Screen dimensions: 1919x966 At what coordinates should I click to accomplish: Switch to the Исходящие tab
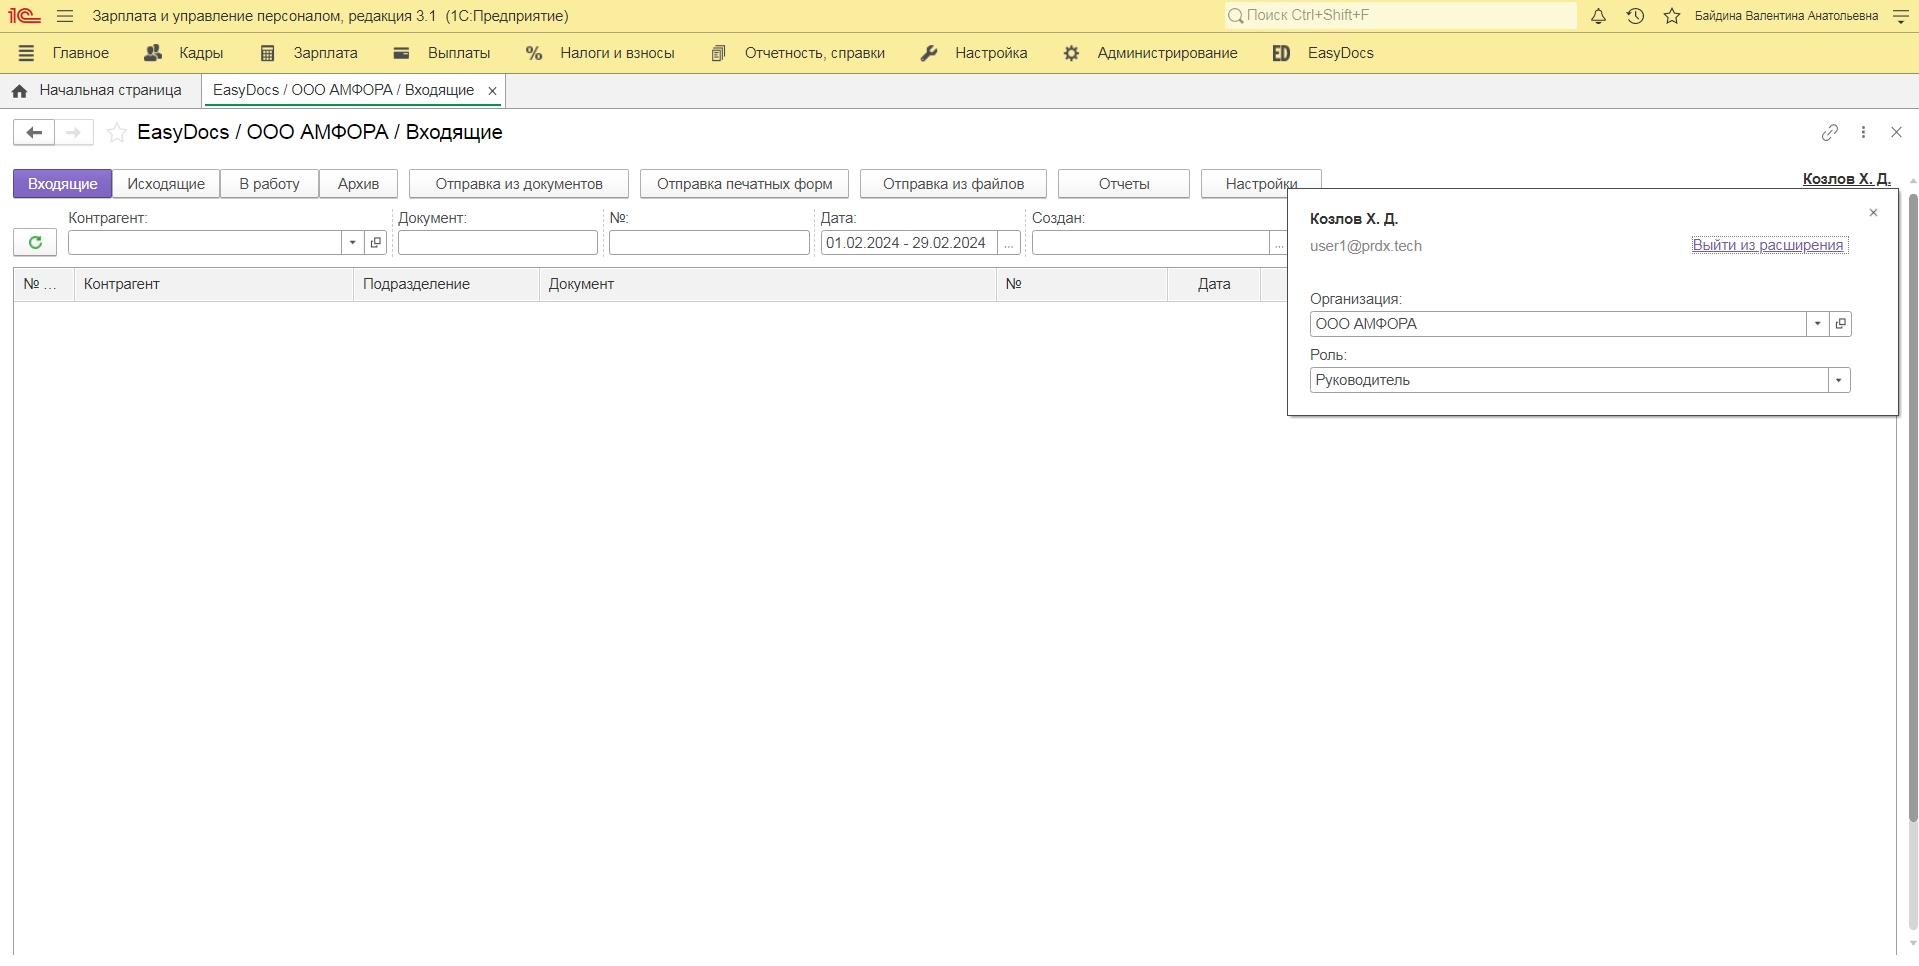[x=166, y=184]
